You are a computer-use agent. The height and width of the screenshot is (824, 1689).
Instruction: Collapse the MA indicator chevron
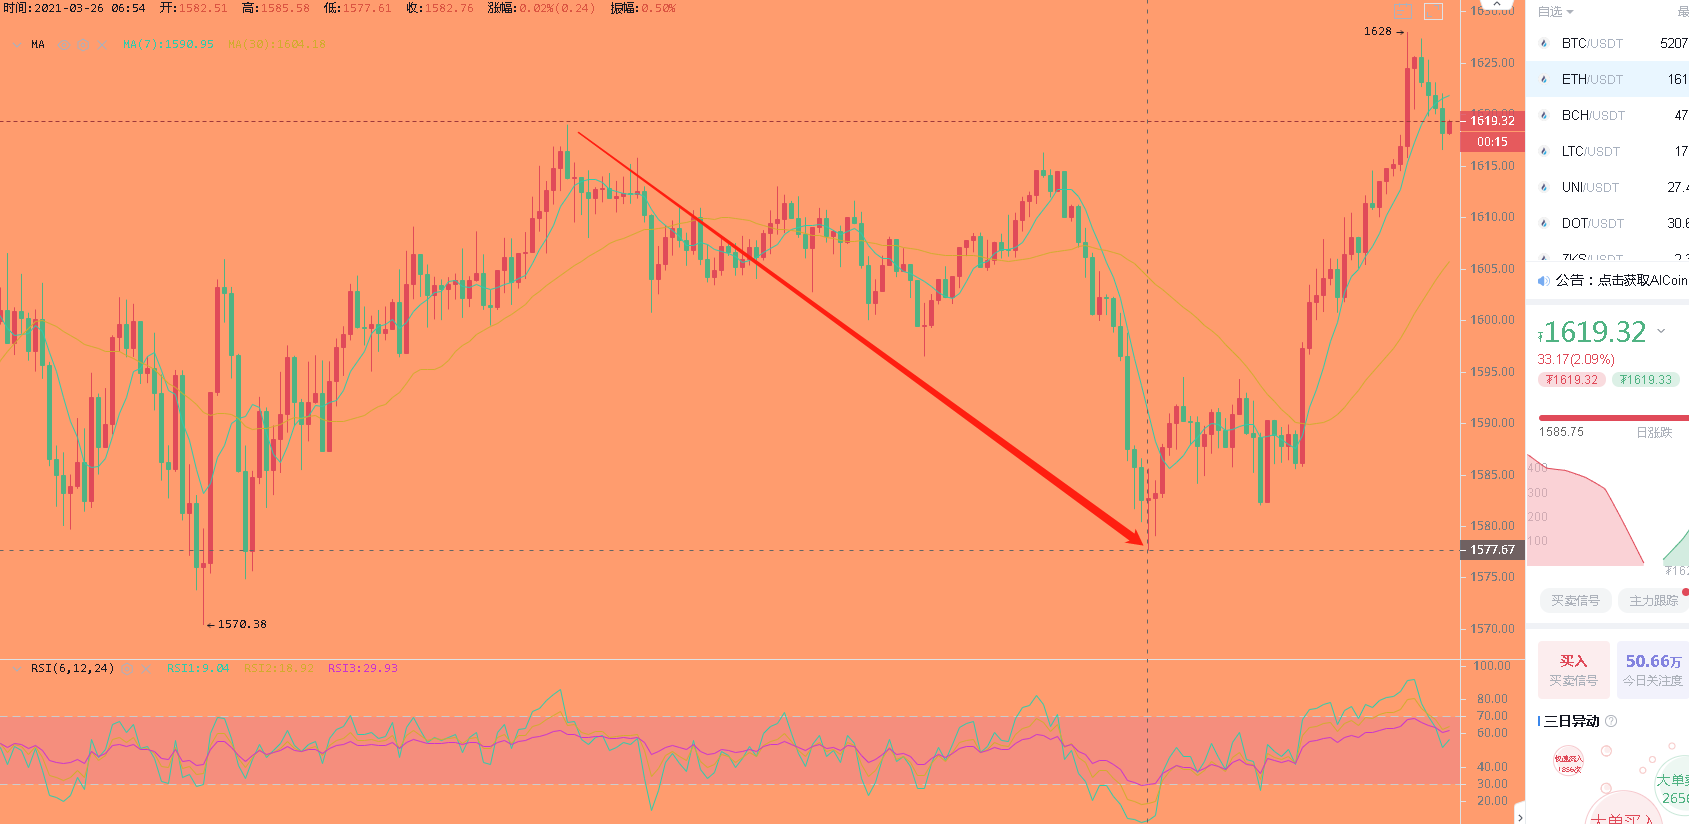(x=16, y=44)
